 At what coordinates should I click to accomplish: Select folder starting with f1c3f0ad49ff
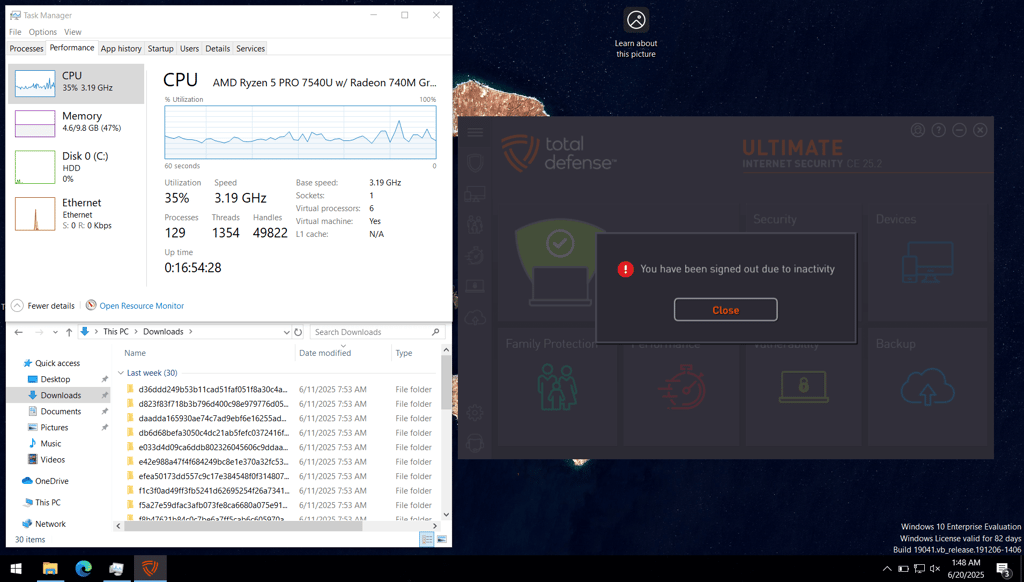(212, 491)
